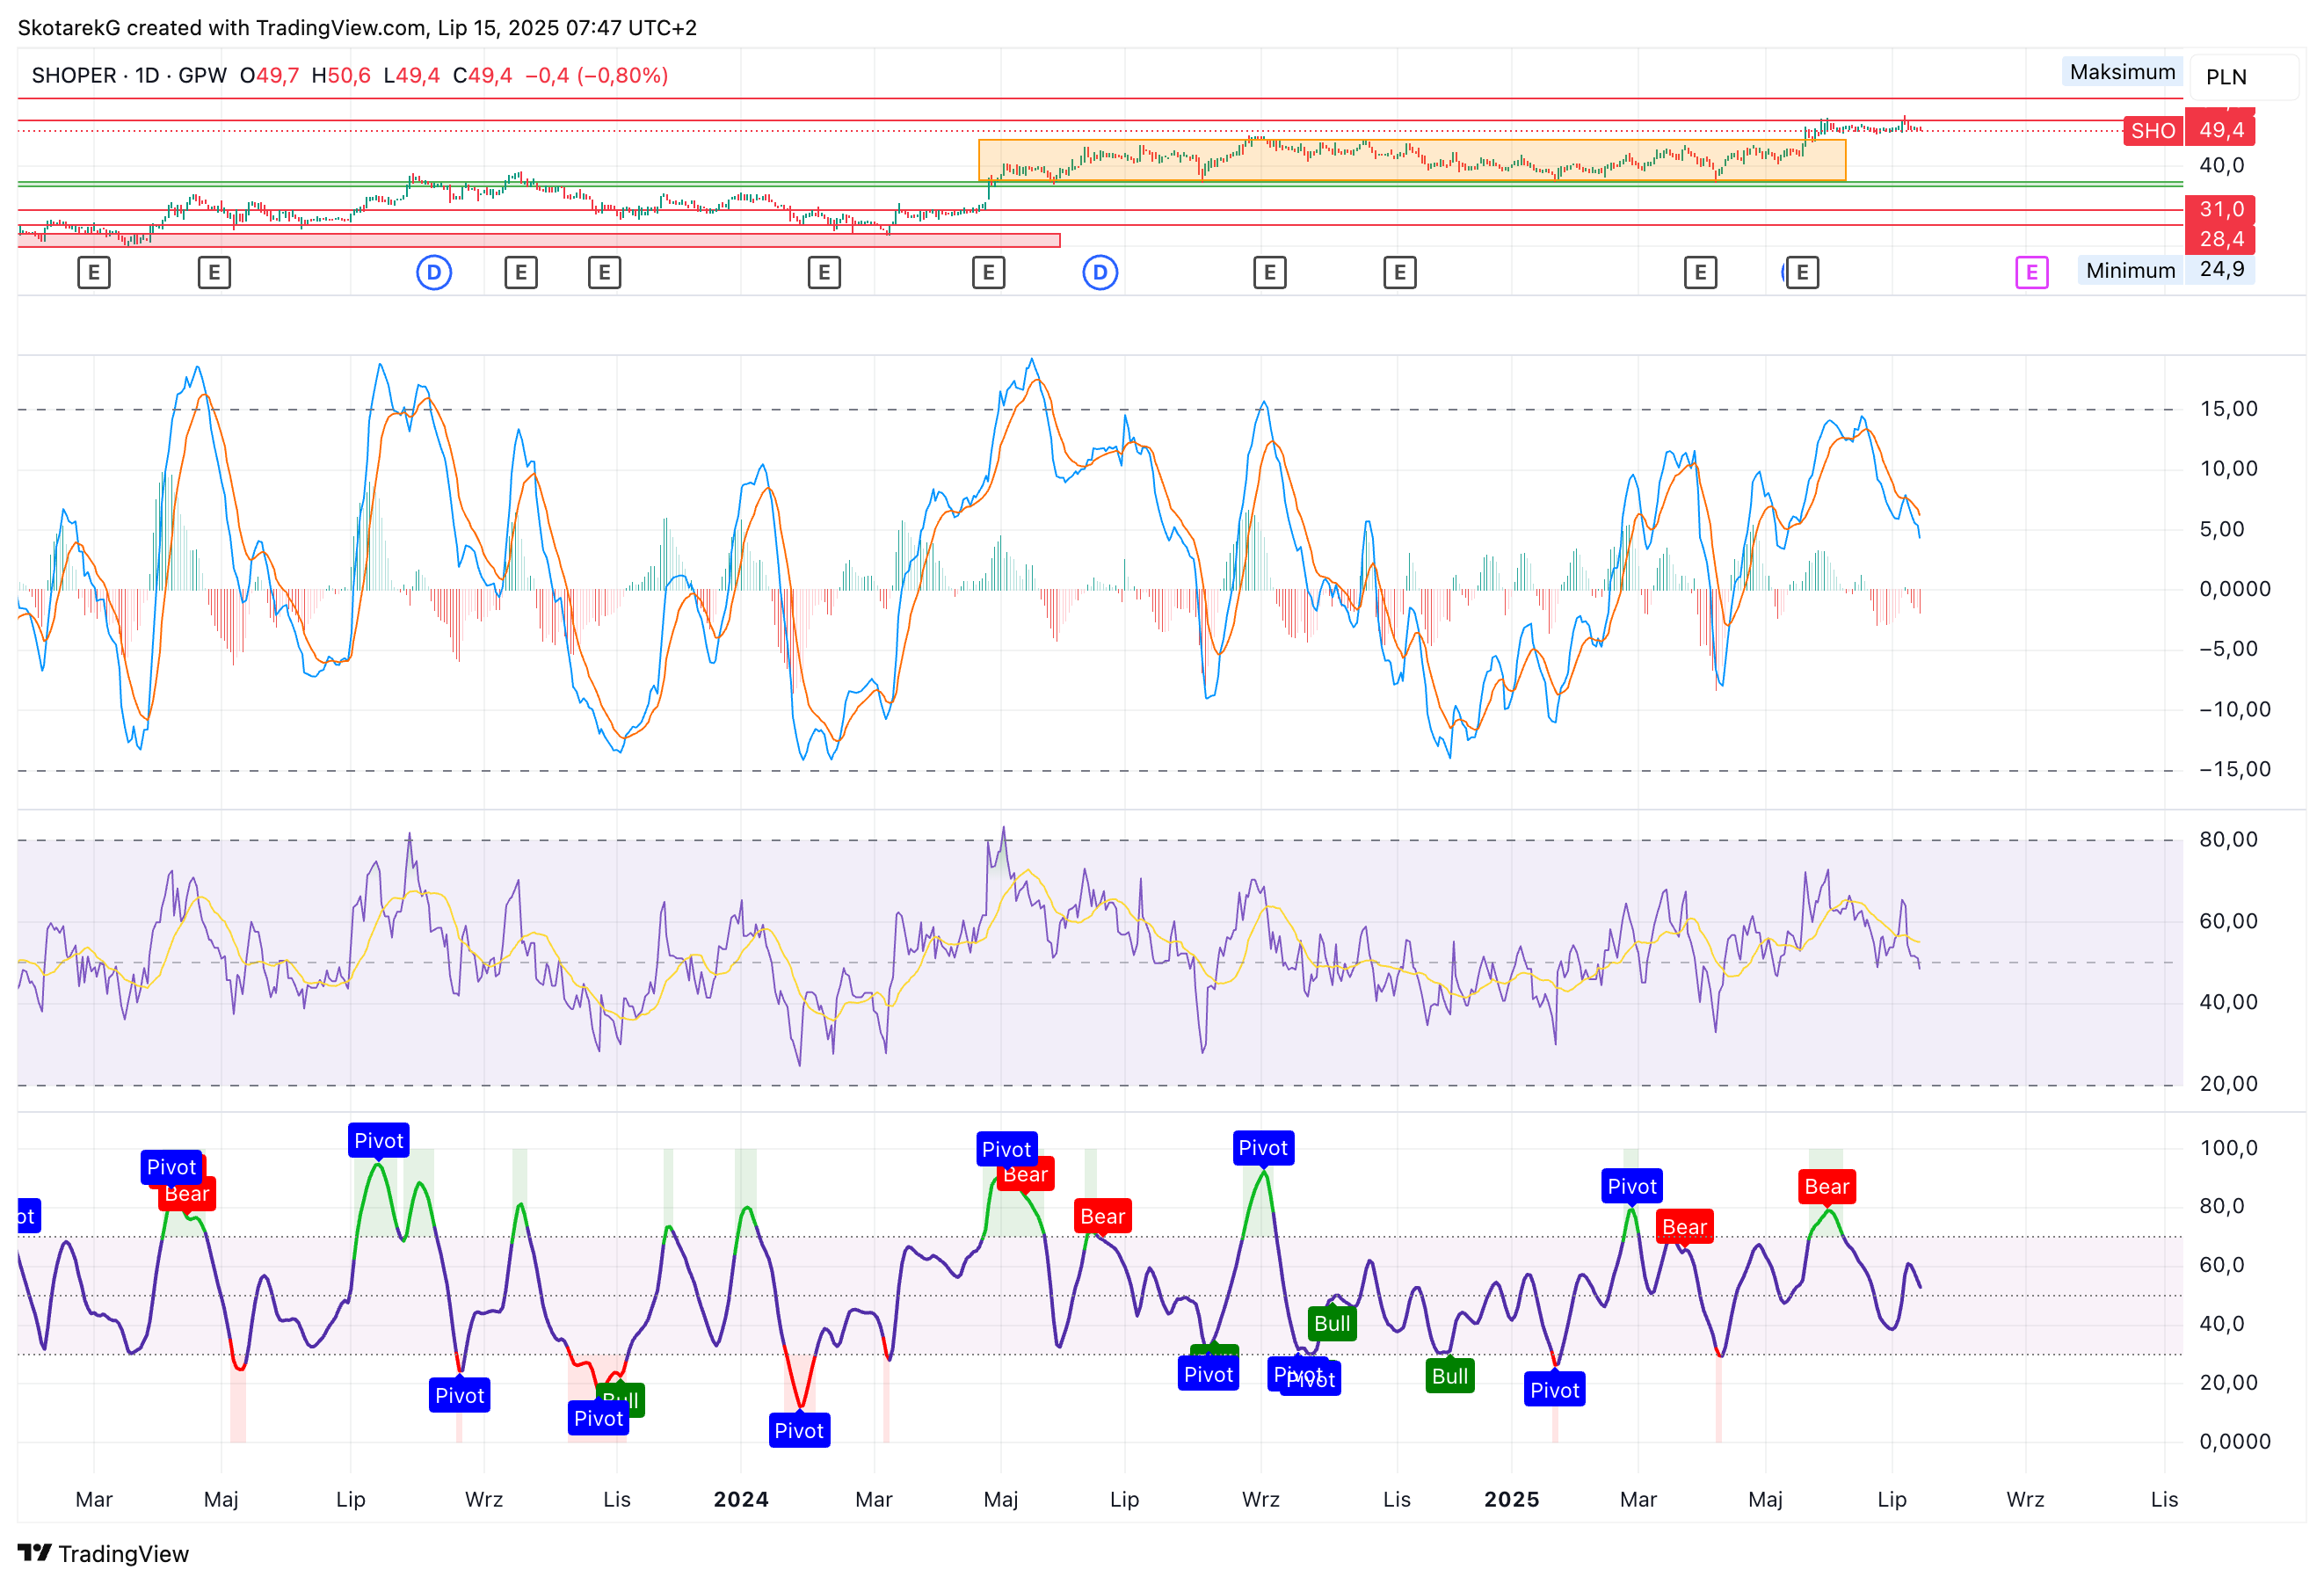Screen dimensions: 2324x1584
Task: Click the 100,0 level on stochastic scale
Action: point(2228,1148)
